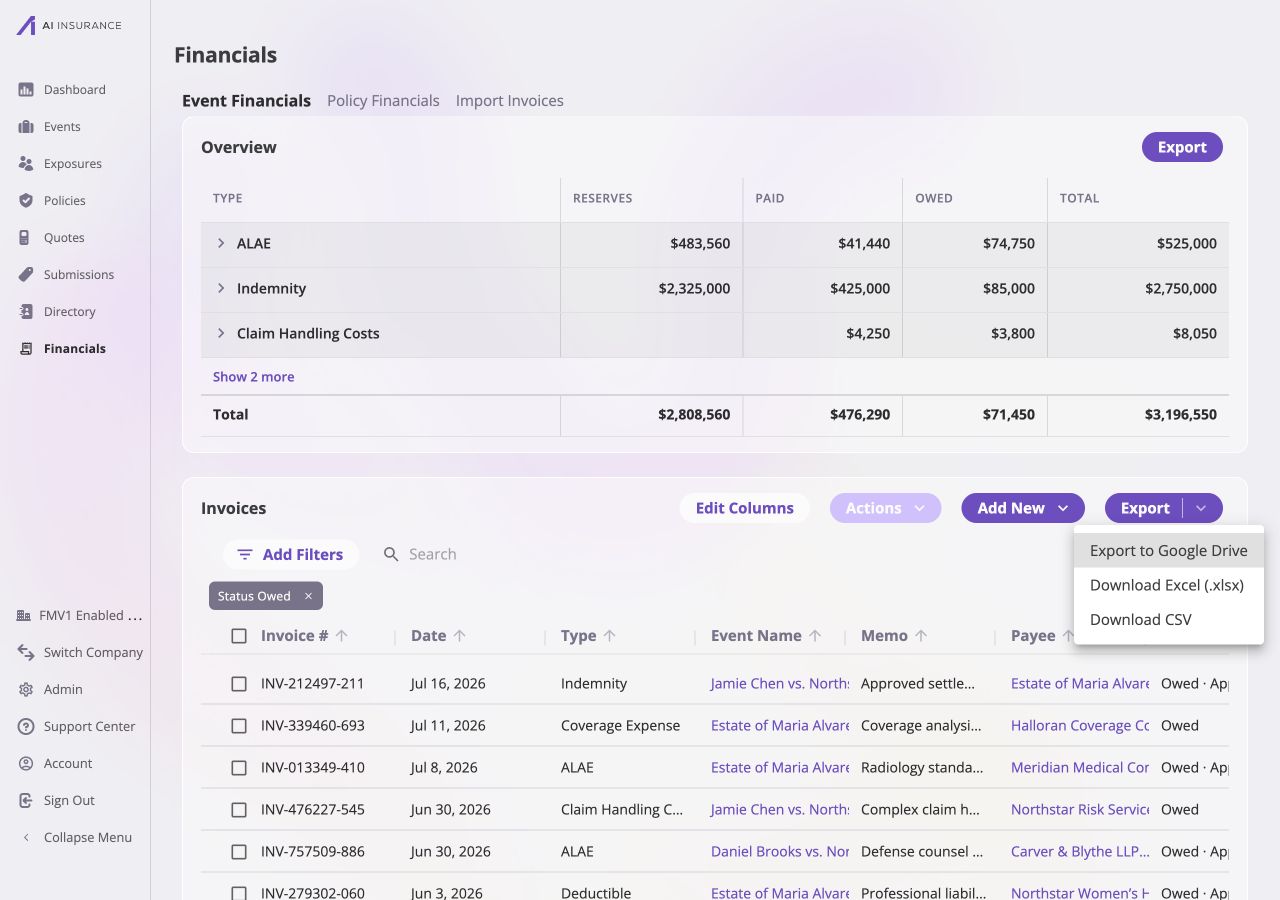Check the box for INV-339460-693
Image resolution: width=1280 pixels, height=900 pixels.
coord(239,726)
